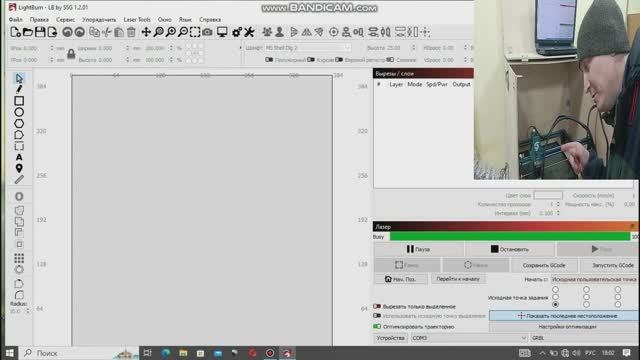
Task: Toggle the 'Курсив' italic switch
Action: tap(311, 60)
